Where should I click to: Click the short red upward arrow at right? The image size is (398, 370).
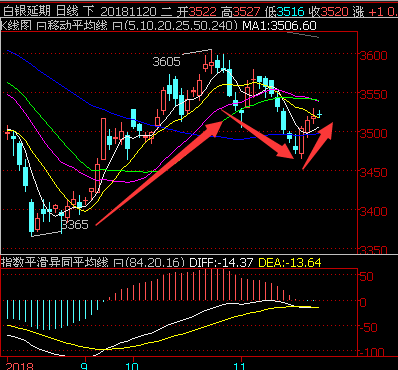tap(318, 146)
